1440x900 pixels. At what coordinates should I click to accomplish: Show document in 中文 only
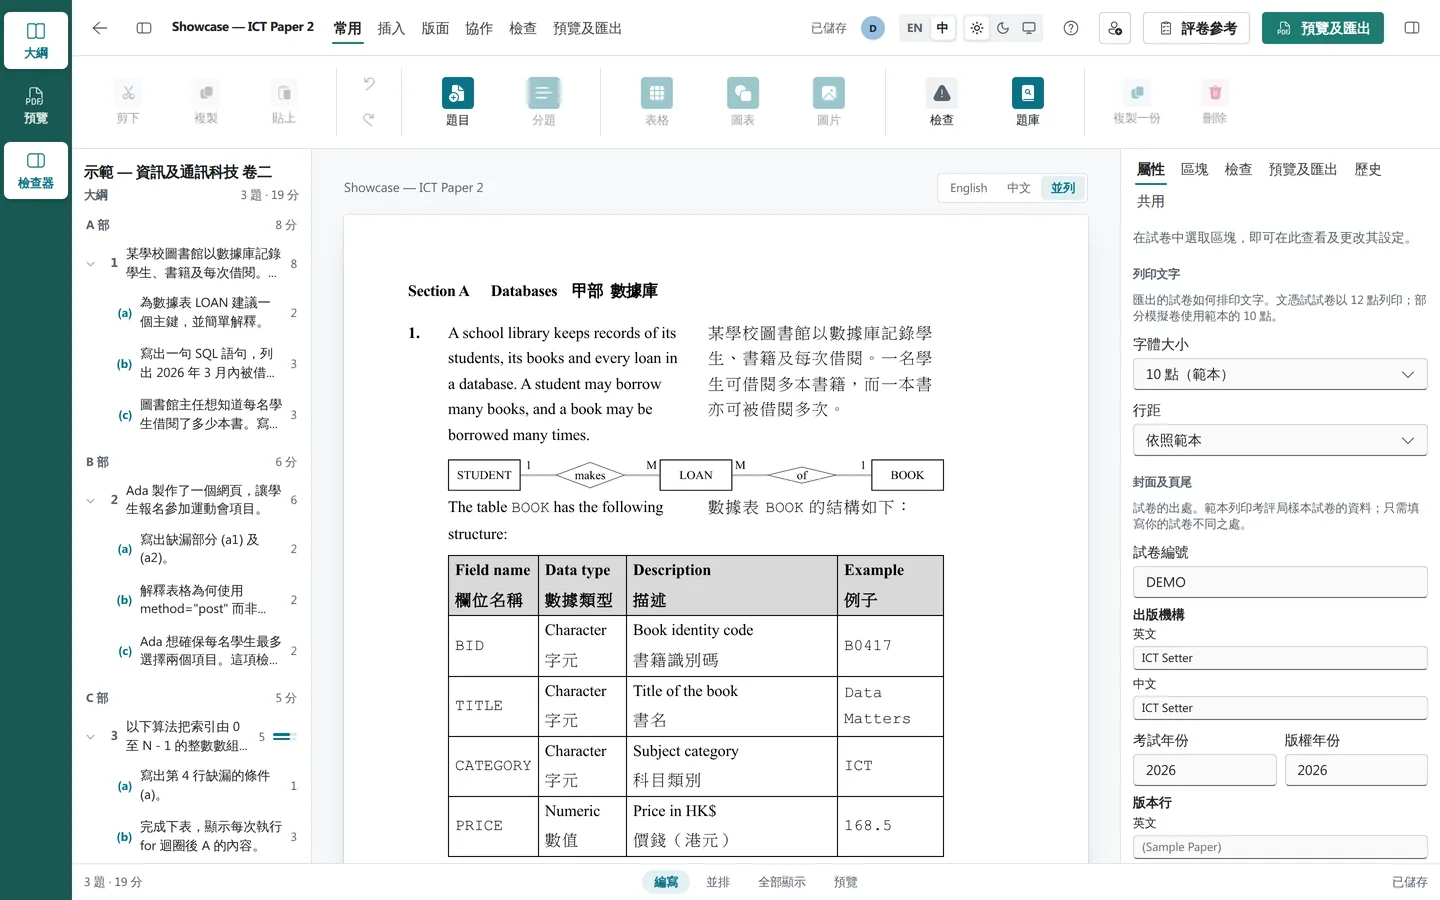pyautogui.click(x=1018, y=188)
